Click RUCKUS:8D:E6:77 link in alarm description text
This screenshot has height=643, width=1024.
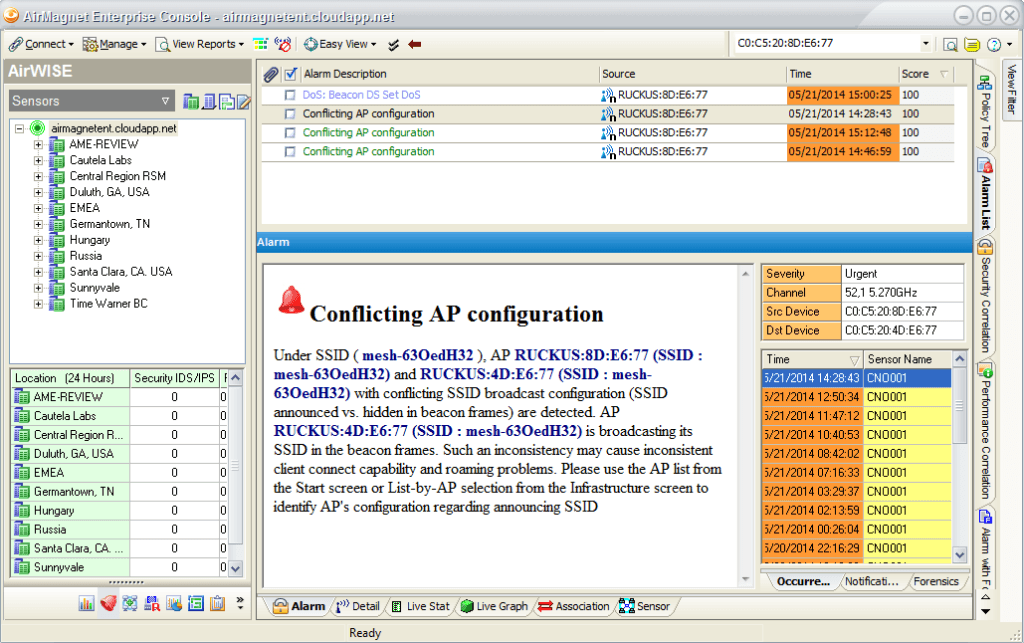(581, 355)
